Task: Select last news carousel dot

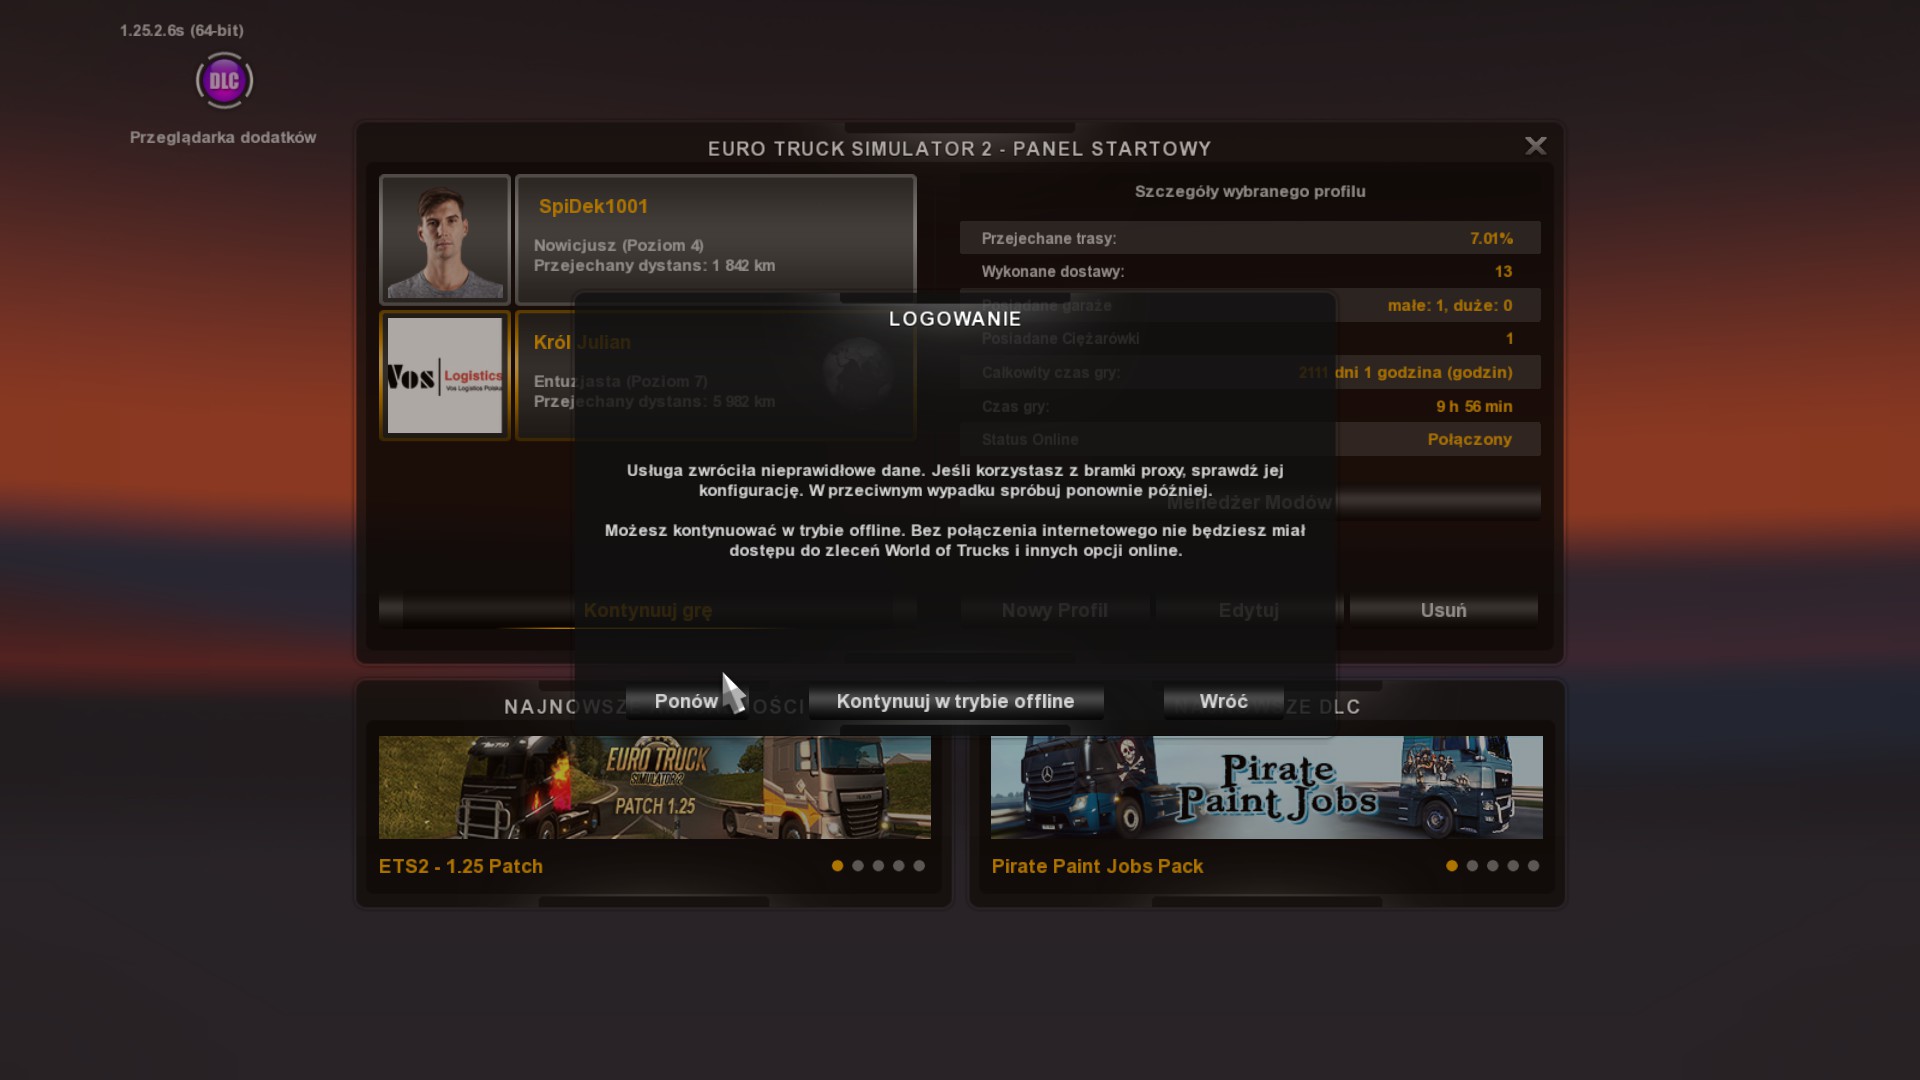Action: [919, 866]
